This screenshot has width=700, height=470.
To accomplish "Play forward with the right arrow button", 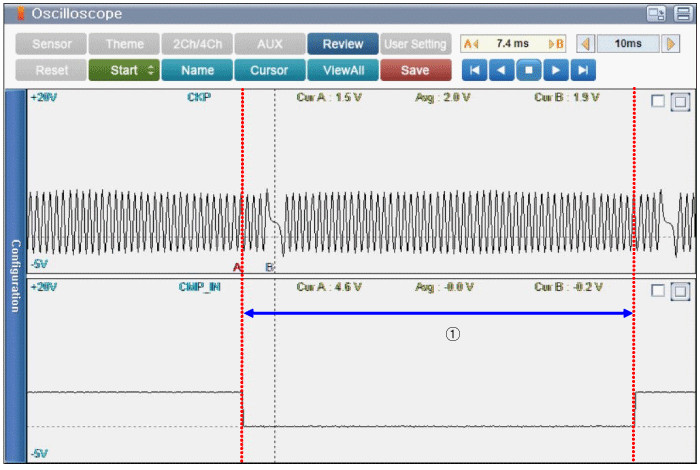I will pyautogui.click(x=556, y=70).
